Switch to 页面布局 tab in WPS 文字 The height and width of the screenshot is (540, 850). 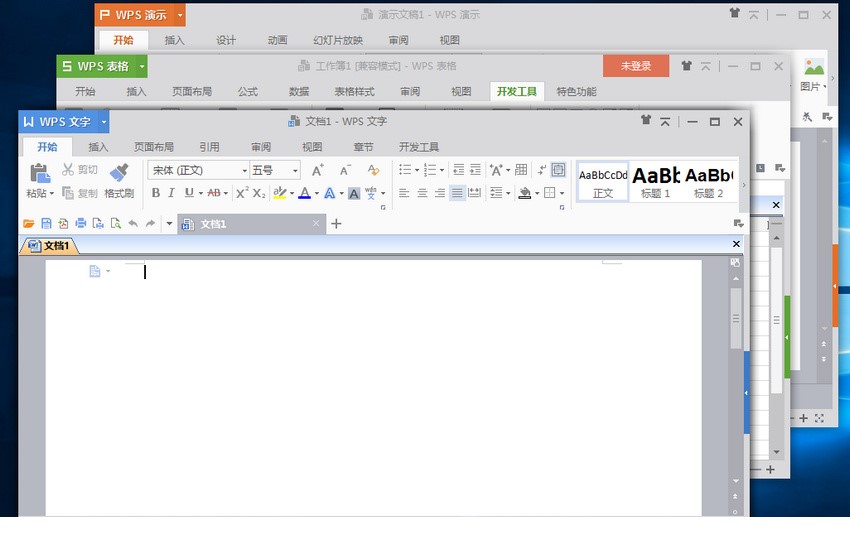coord(154,147)
